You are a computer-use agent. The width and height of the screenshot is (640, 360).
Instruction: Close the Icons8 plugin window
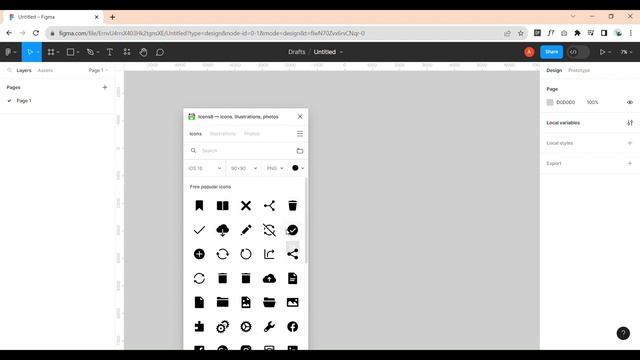pos(300,117)
